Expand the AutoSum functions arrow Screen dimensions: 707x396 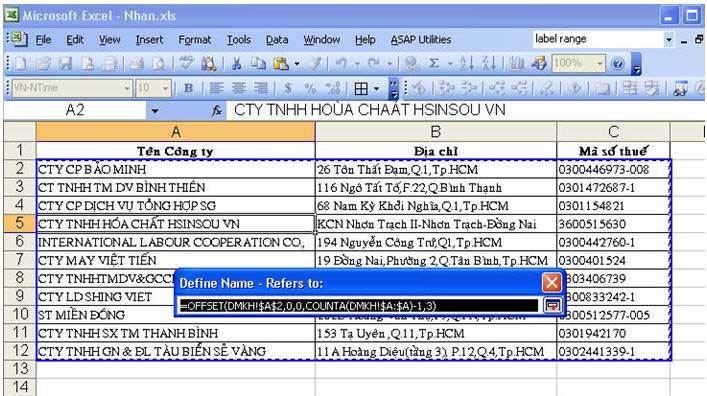click(450, 64)
